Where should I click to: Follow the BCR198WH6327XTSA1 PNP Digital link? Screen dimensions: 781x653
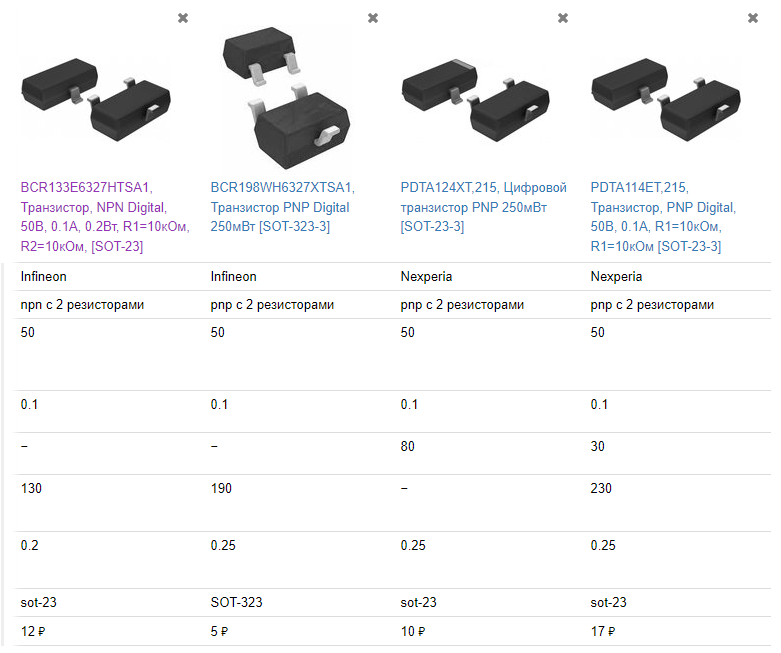pyautogui.click(x=281, y=206)
